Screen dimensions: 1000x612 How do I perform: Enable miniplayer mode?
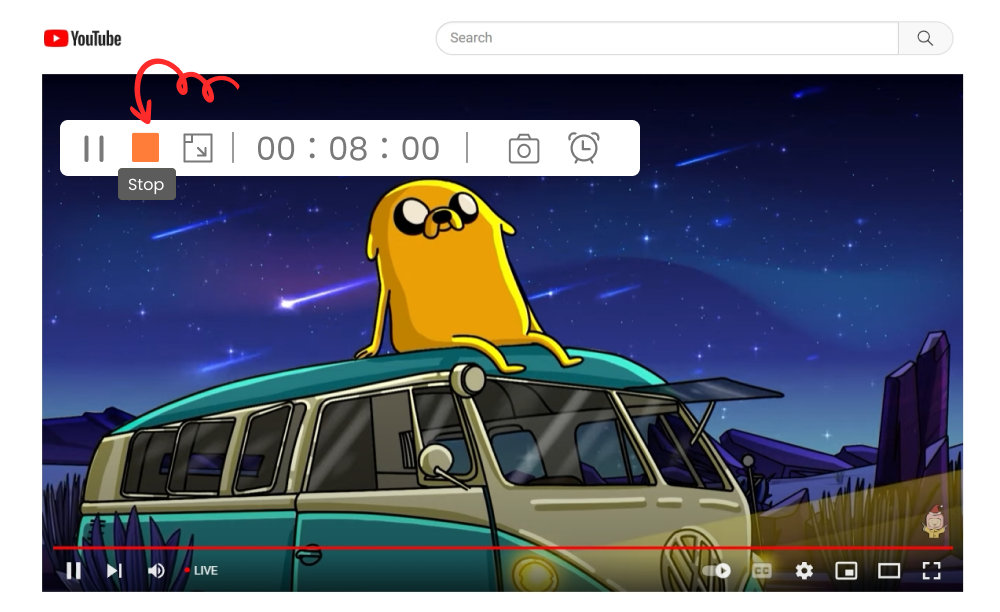846,571
